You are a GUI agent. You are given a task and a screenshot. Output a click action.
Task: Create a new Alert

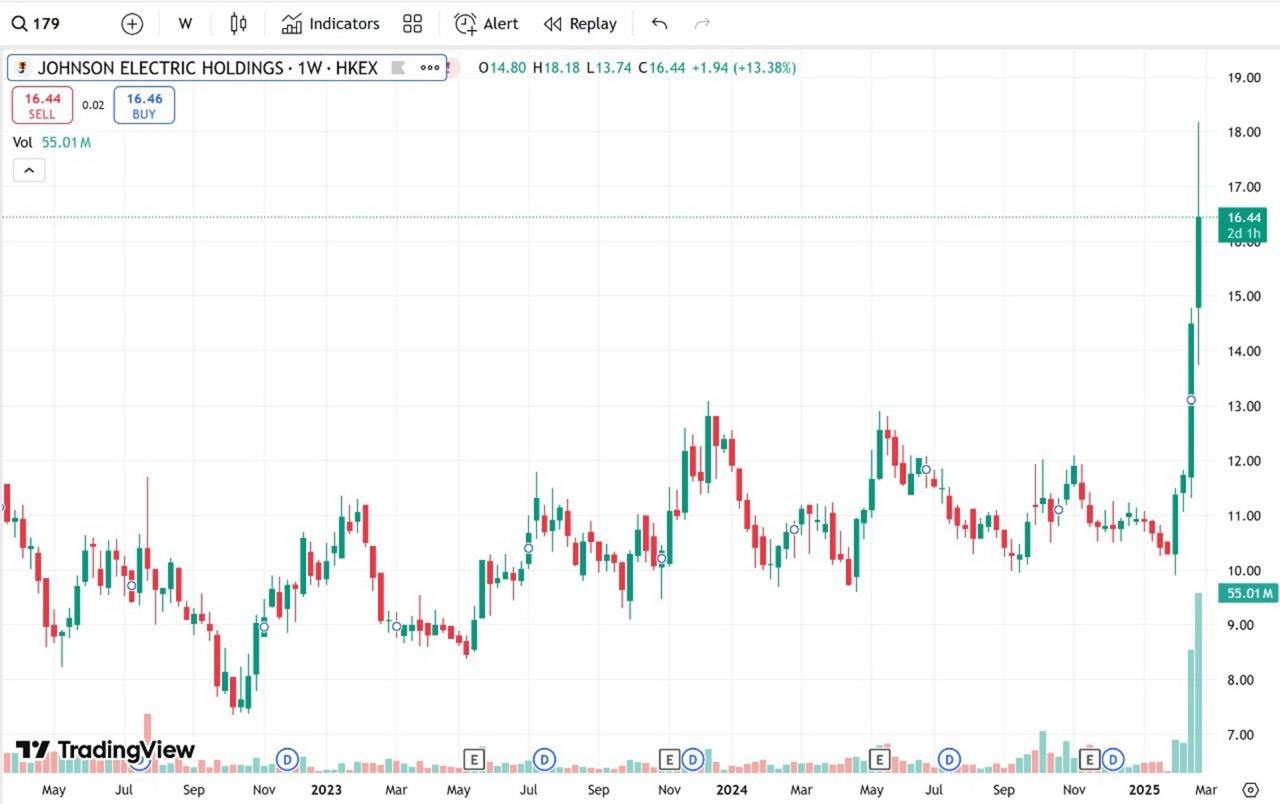pos(486,24)
